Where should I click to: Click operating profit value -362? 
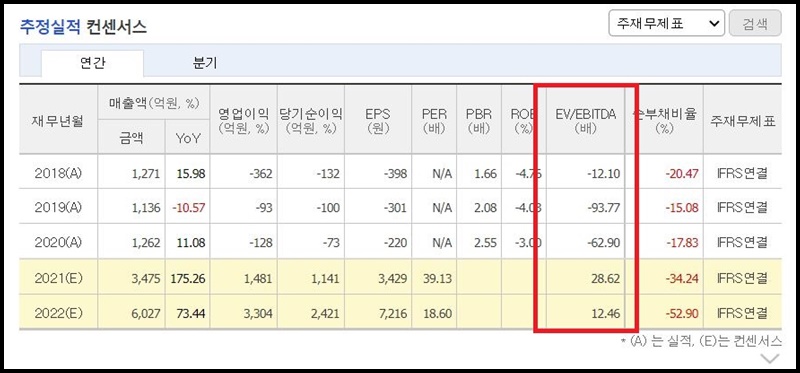[x=261, y=173]
